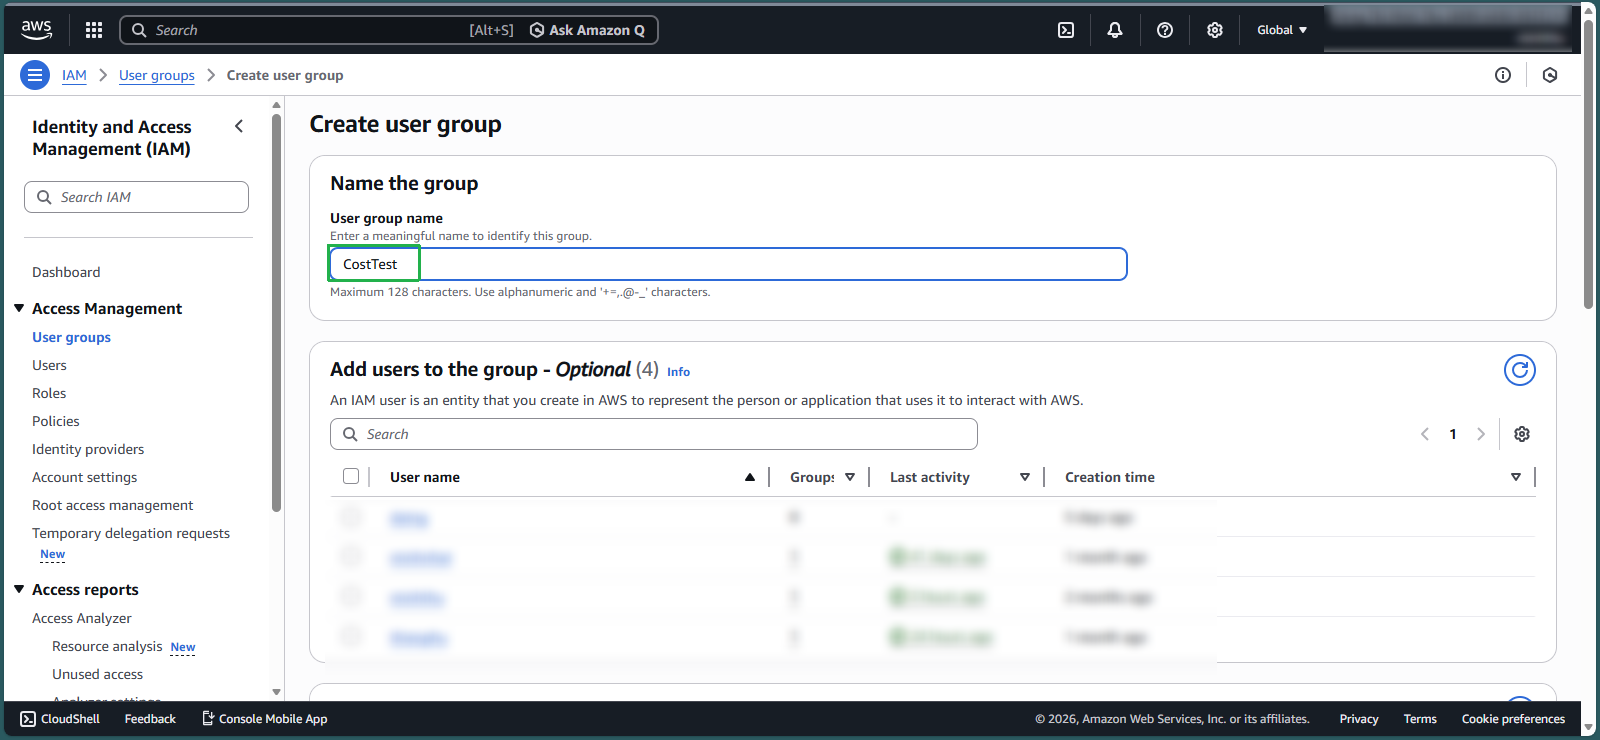
Task: Open the services grid menu
Action: pos(94,30)
